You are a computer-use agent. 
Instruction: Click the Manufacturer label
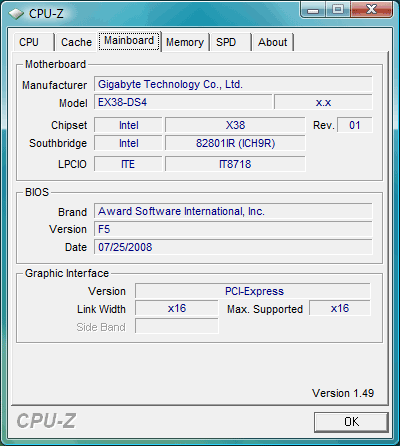(x=54, y=85)
